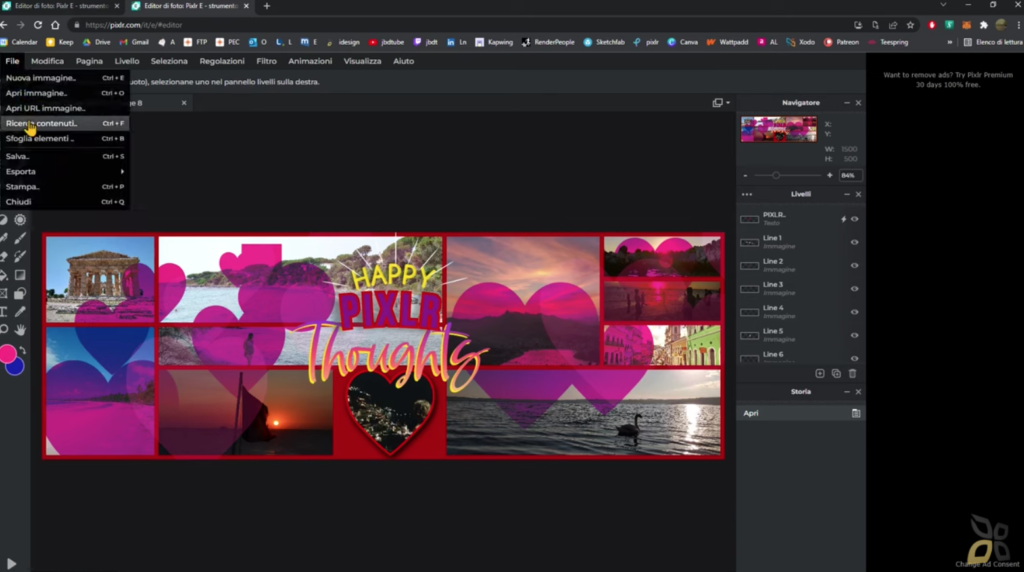Open the Filtro menu

(266, 61)
